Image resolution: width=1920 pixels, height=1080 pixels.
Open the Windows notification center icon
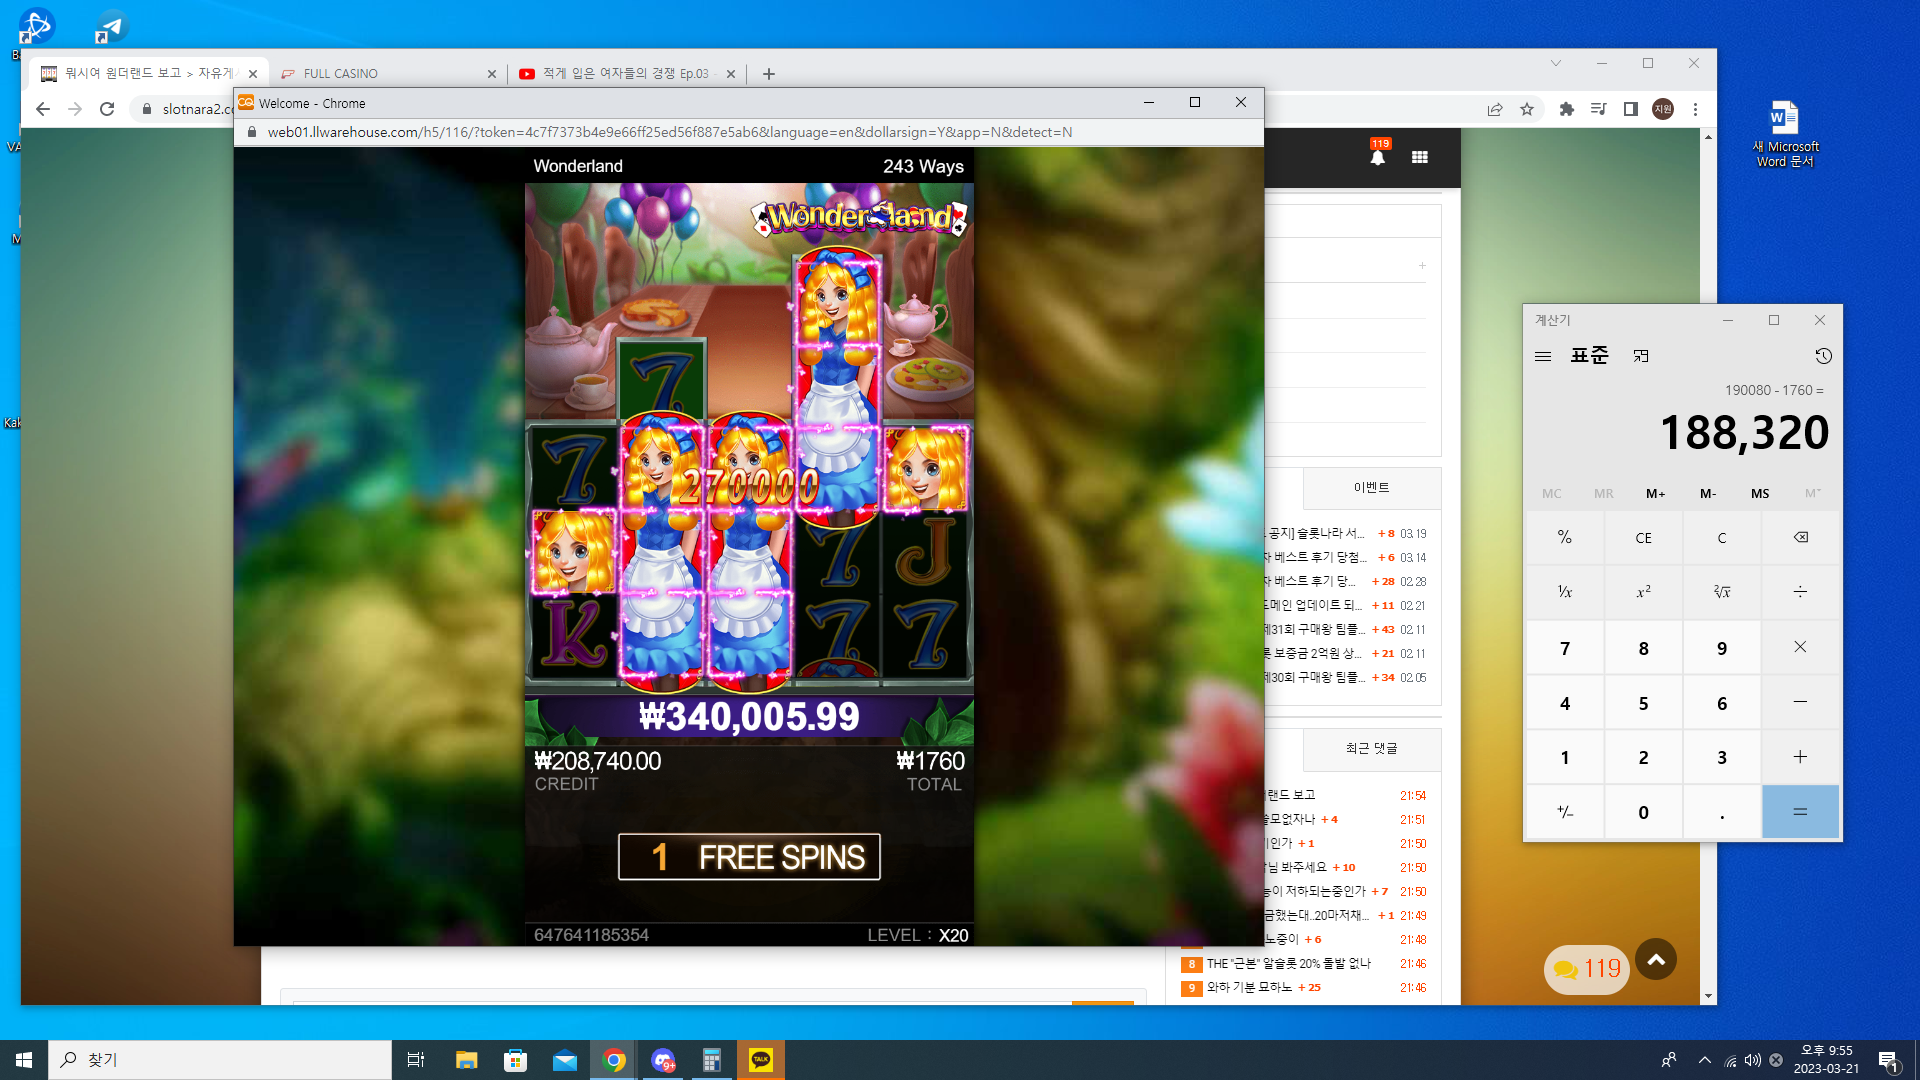click(x=1888, y=1060)
